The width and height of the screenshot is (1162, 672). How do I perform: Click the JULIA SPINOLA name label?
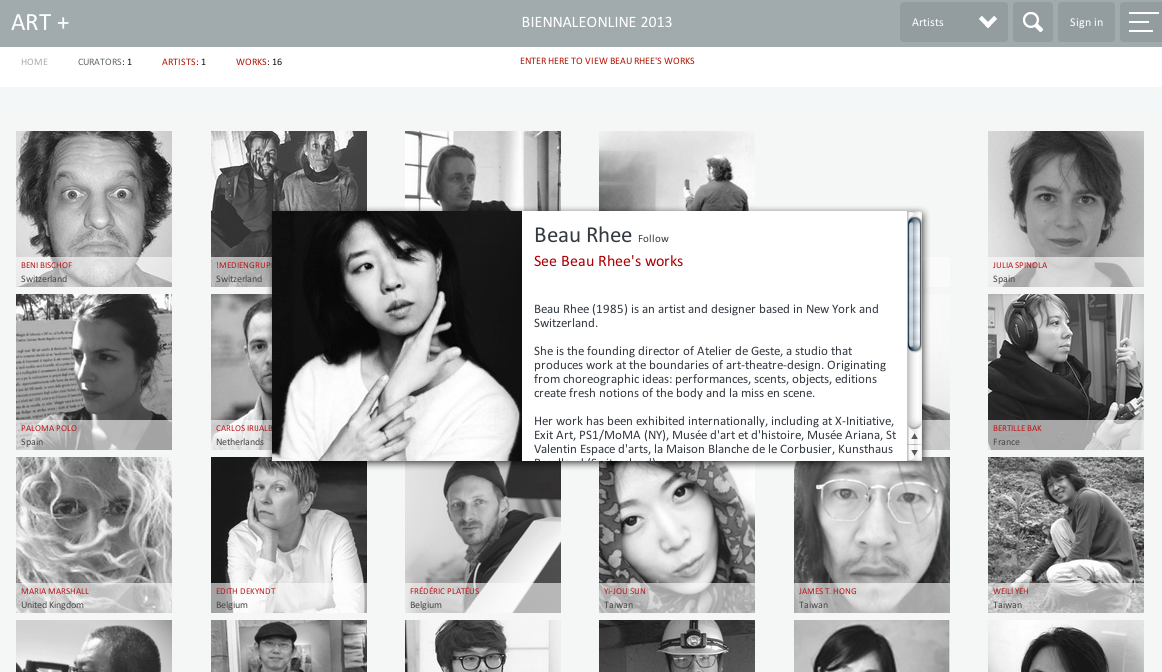1020,265
